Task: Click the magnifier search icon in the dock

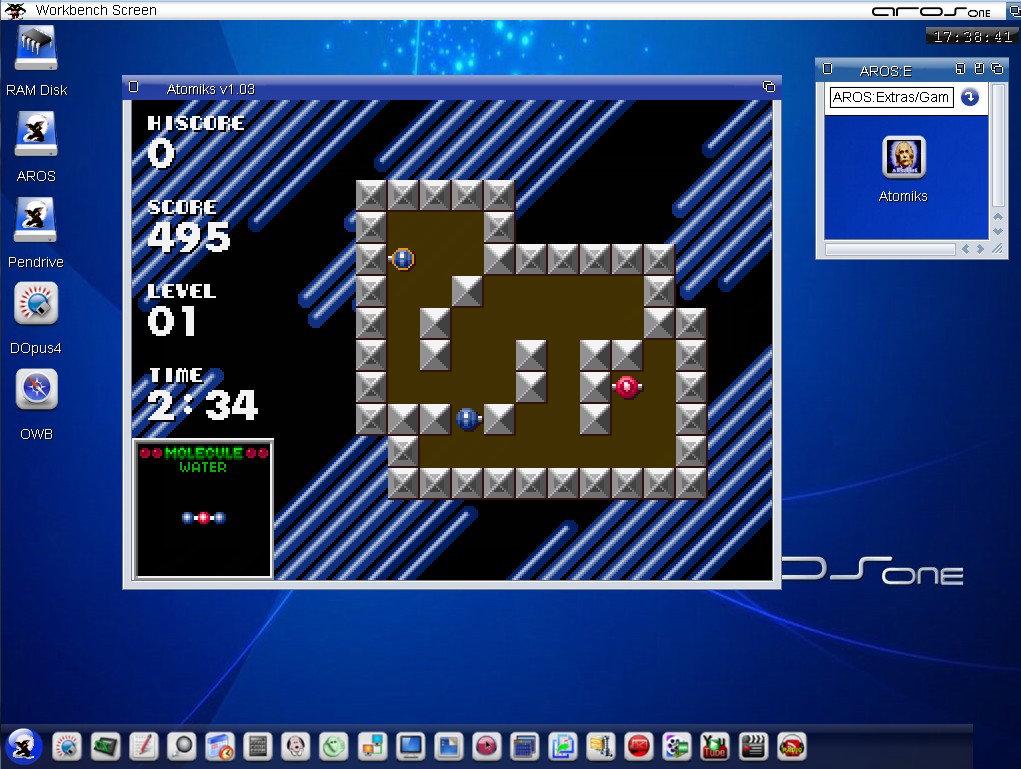Action: 182,746
